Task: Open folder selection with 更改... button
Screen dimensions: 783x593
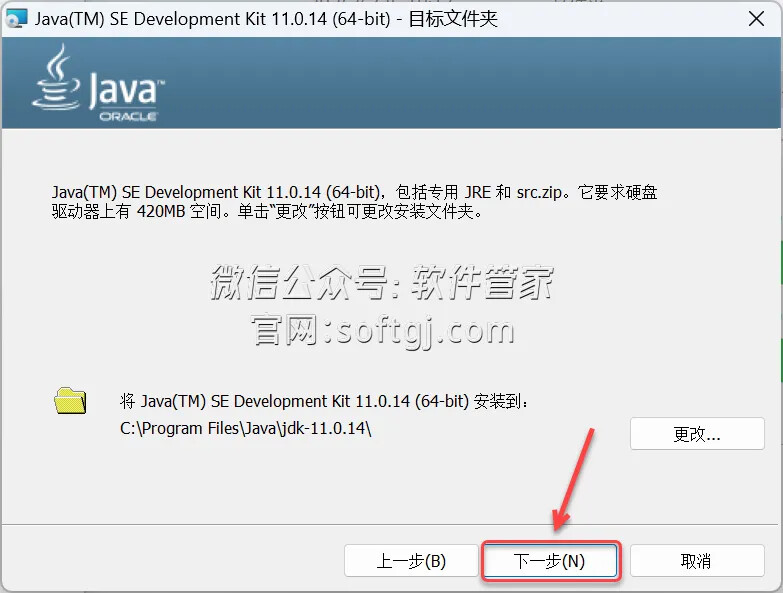Action: click(697, 434)
